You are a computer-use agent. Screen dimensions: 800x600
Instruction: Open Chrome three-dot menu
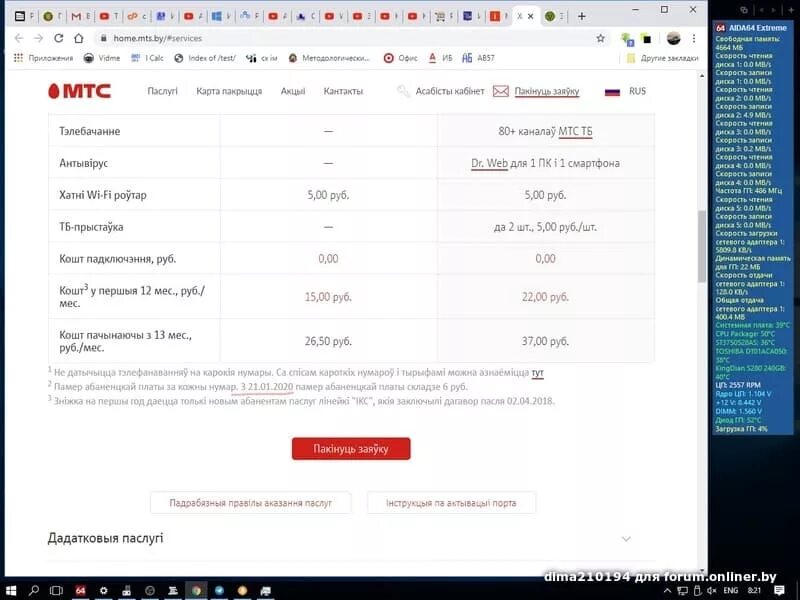[694, 38]
